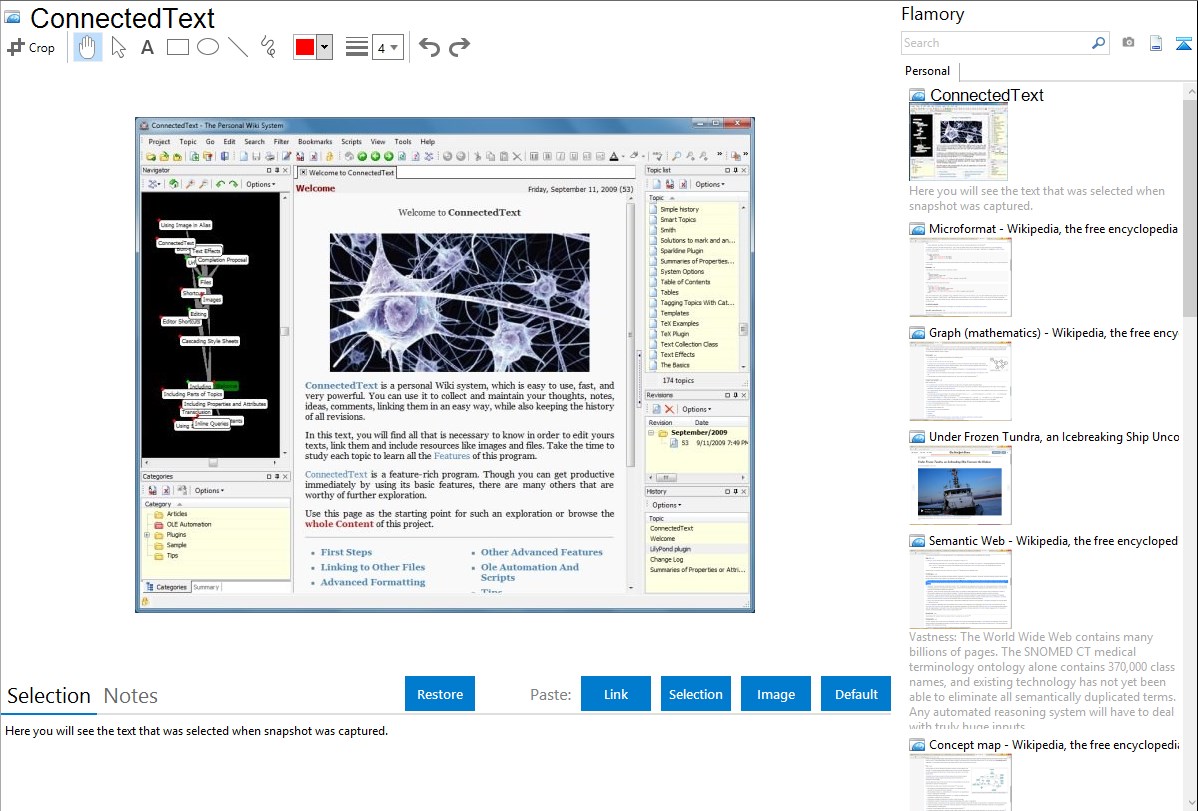
Task: Click 'Smart Topics' in the Topic list
Action: click(678, 219)
